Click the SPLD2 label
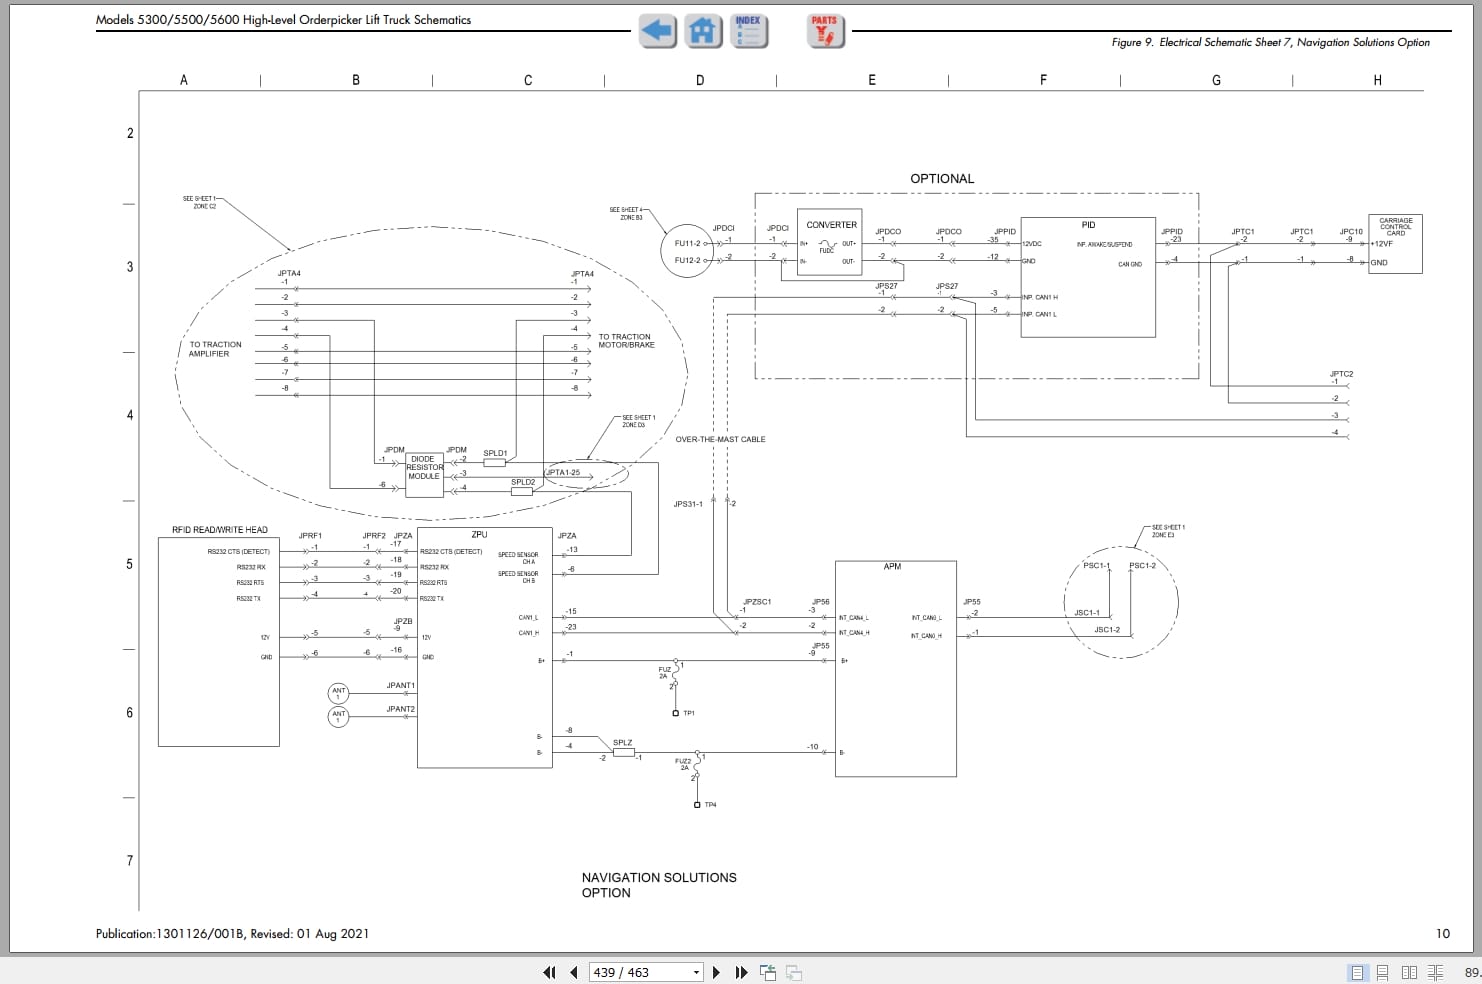This screenshot has height=984, width=1482. (523, 482)
